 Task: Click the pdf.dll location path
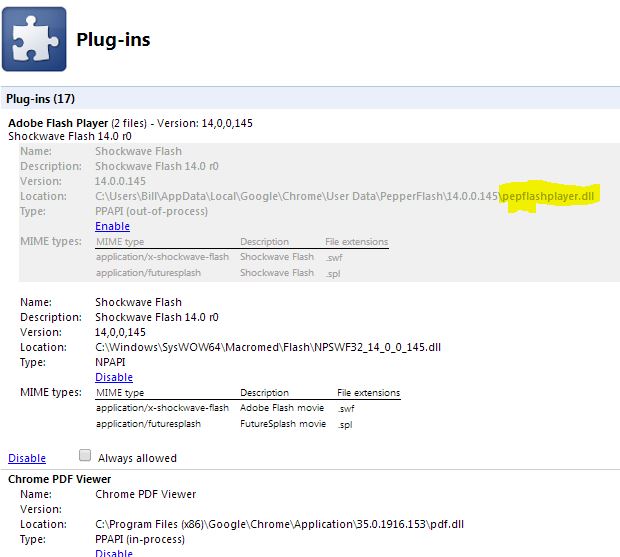pyautogui.click(x=279, y=524)
